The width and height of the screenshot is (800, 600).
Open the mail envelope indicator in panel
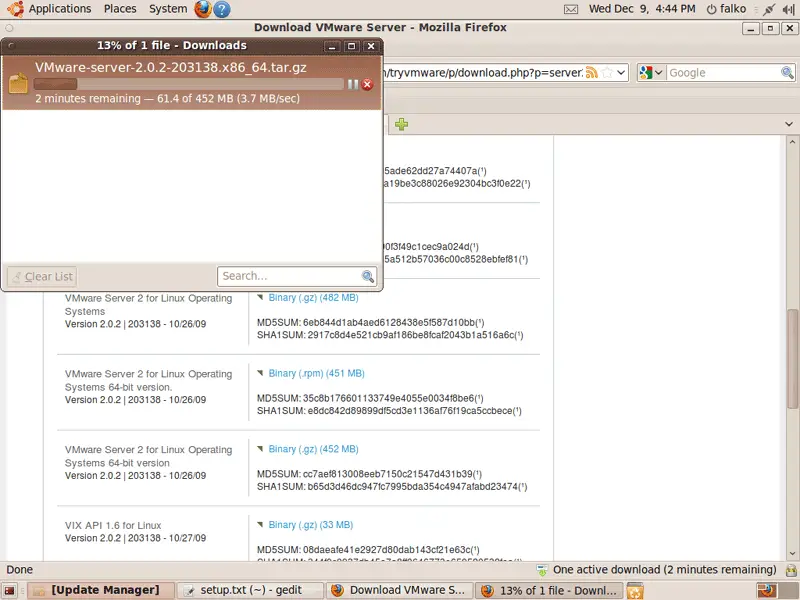pyautogui.click(x=570, y=9)
